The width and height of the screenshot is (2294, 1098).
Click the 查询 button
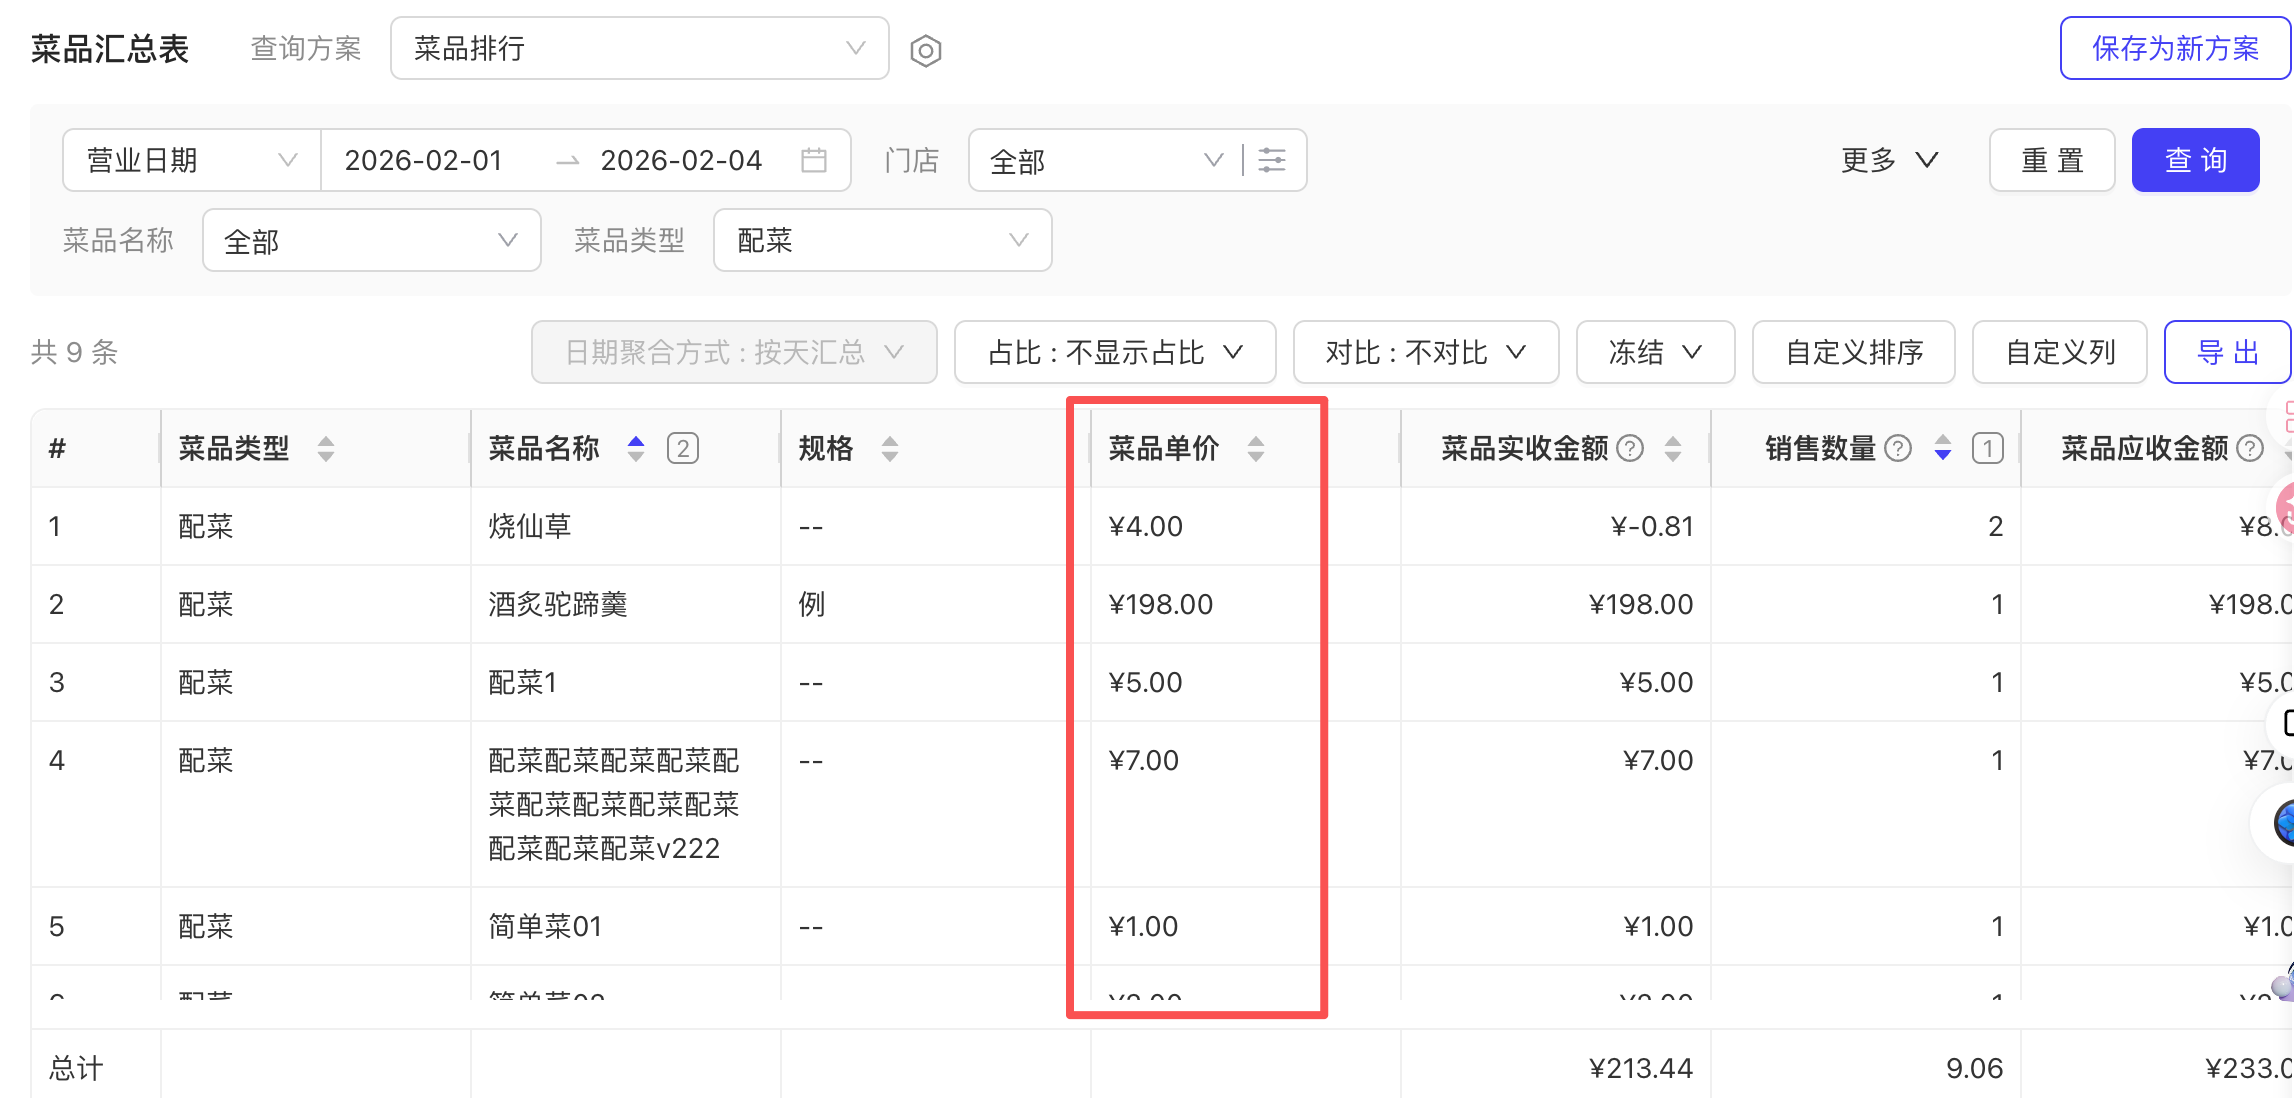coord(2195,160)
